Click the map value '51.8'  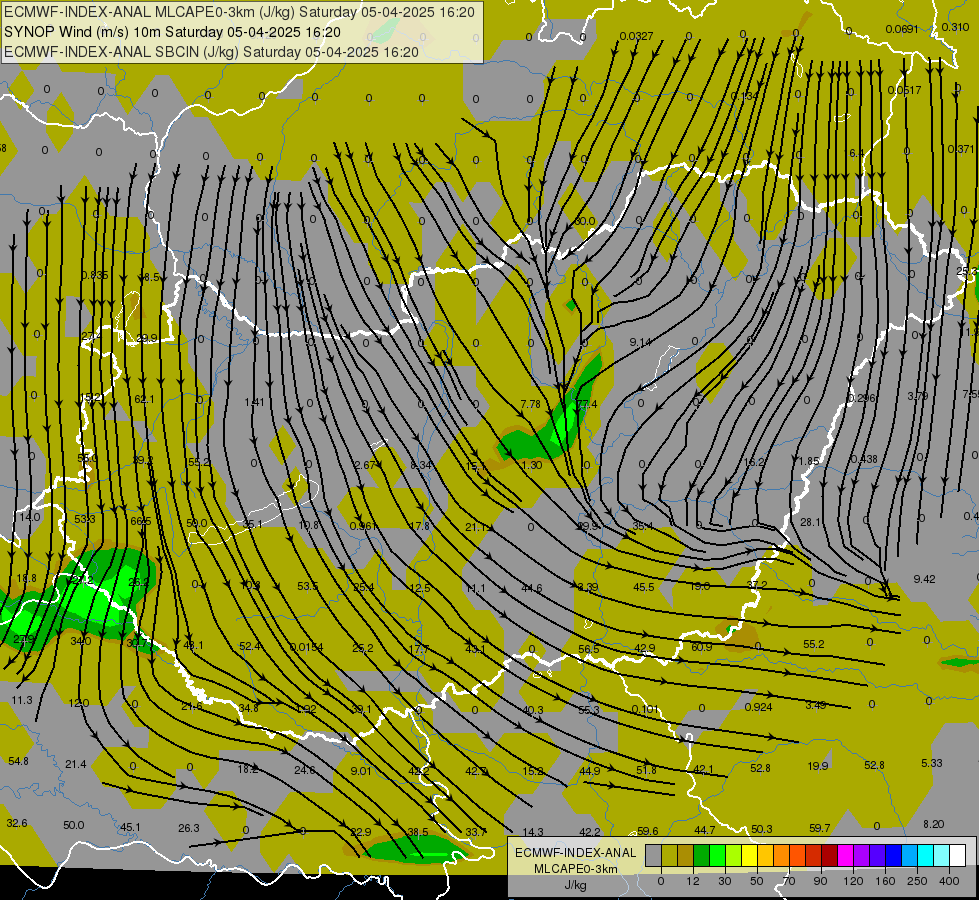click(646, 769)
